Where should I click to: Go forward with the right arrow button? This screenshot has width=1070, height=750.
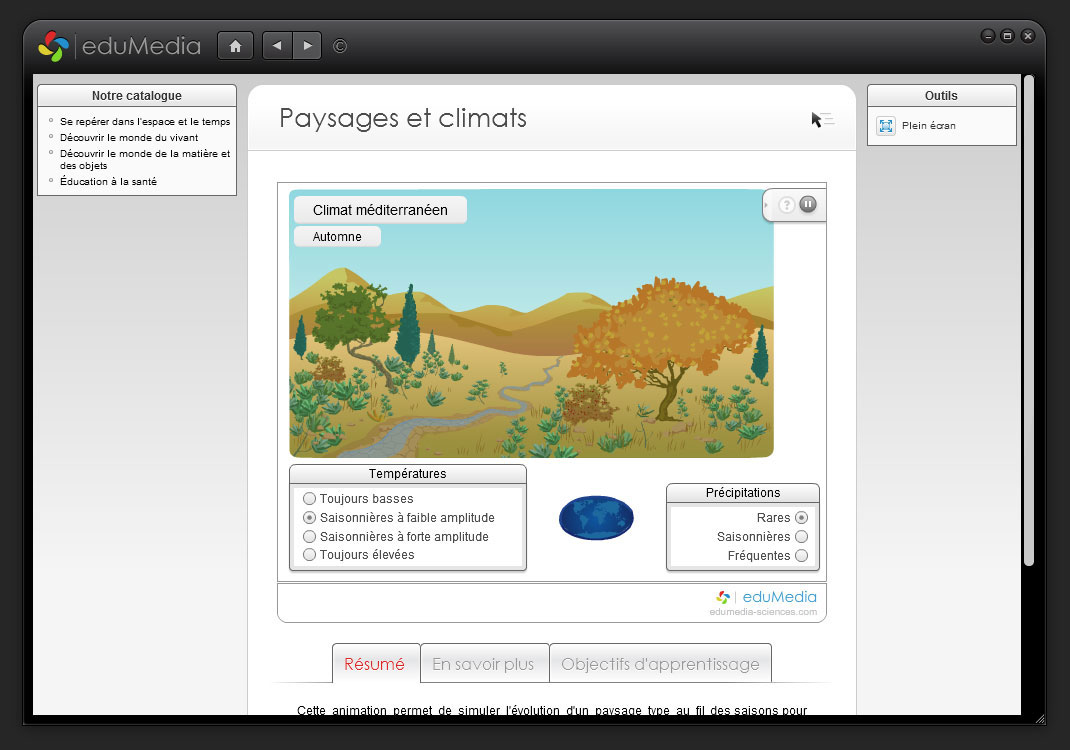coord(307,46)
